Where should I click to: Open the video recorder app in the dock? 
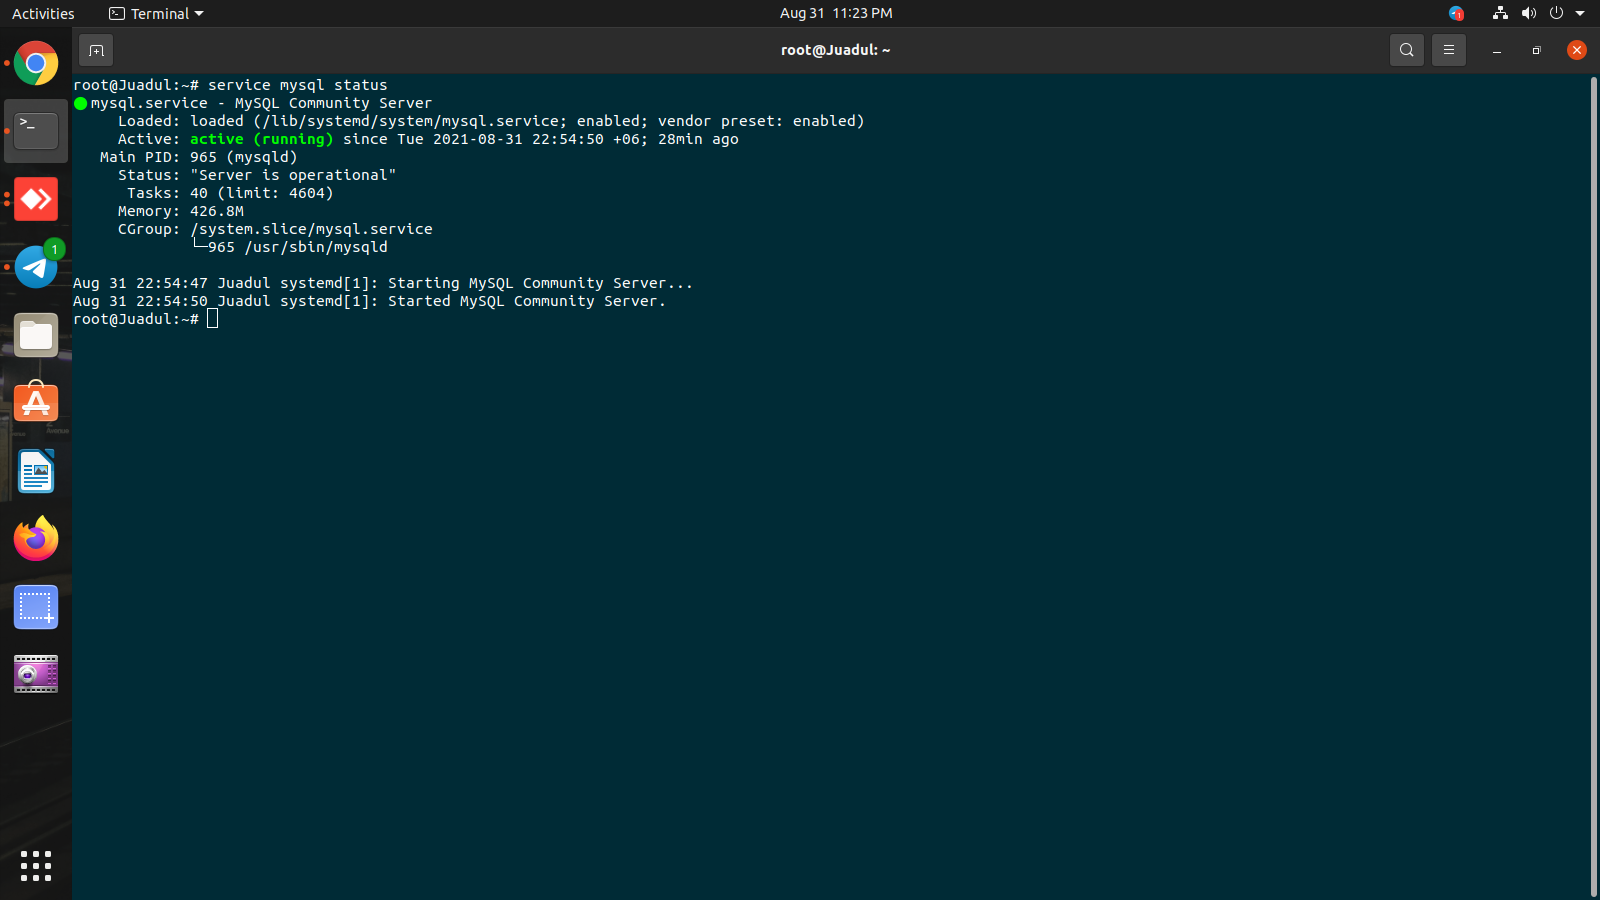[36, 674]
